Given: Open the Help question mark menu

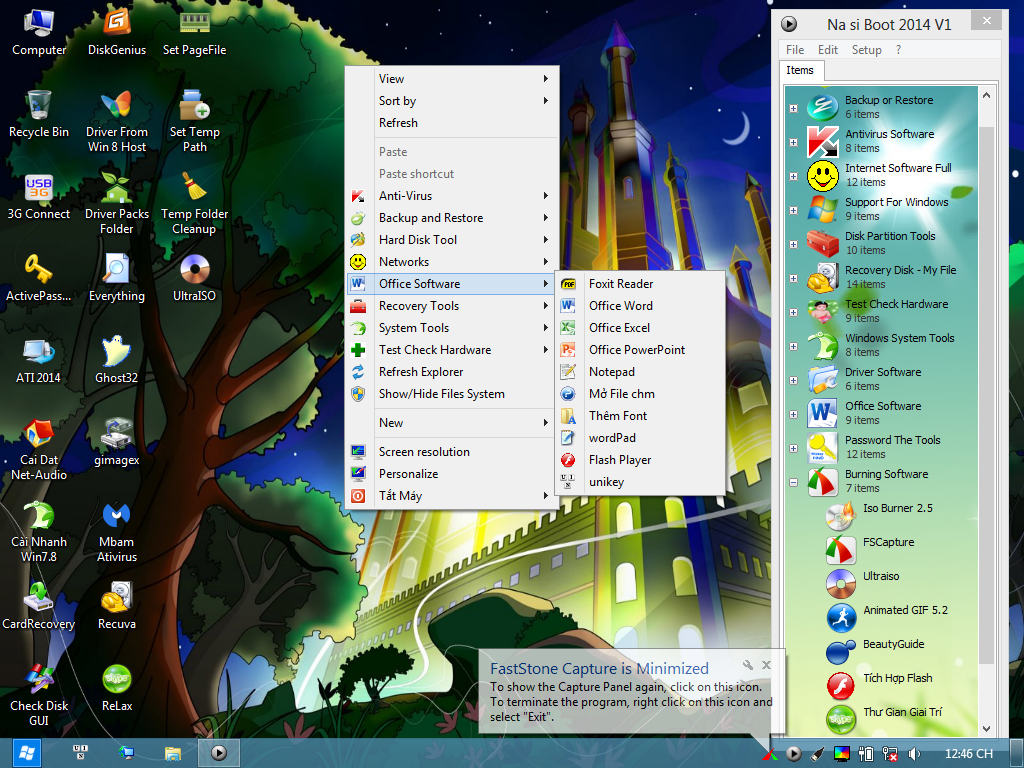Looking at the screenshot, I should 899,50.
